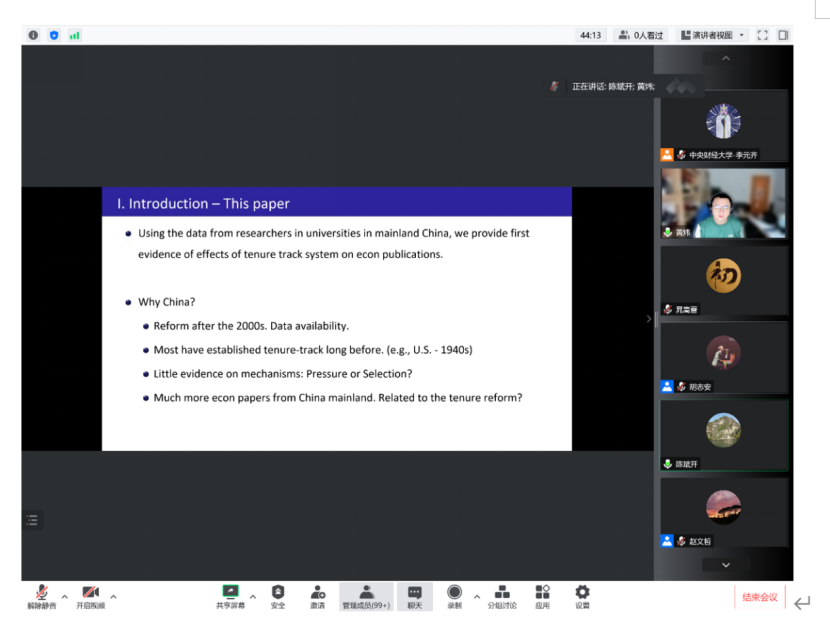Open Breakout Rooms (分组讨论)
Viewport: 830px width, 632px height.
pos(502,595)
